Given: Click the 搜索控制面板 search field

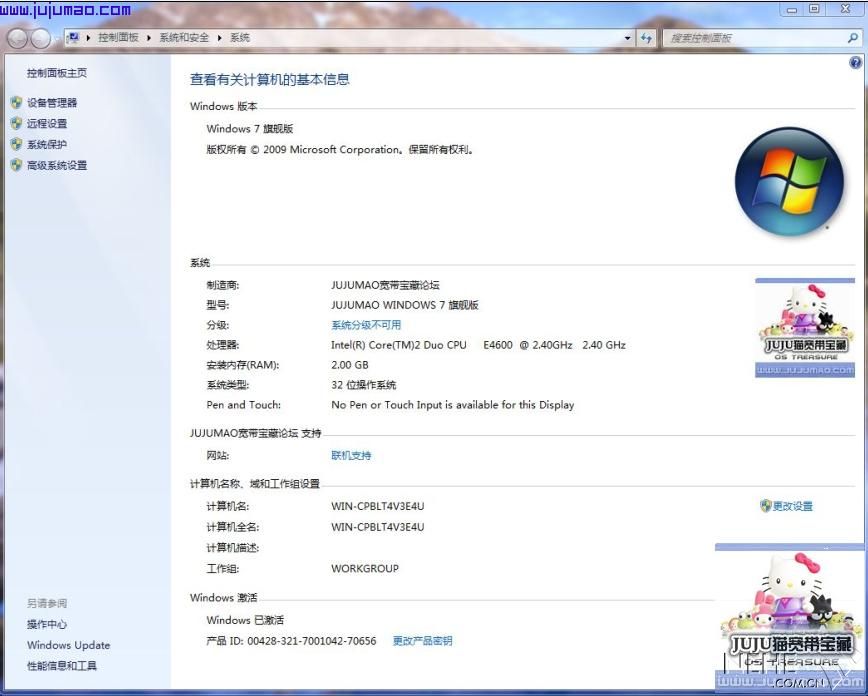Looking at the screenshot, I should [x=750, y=38].
